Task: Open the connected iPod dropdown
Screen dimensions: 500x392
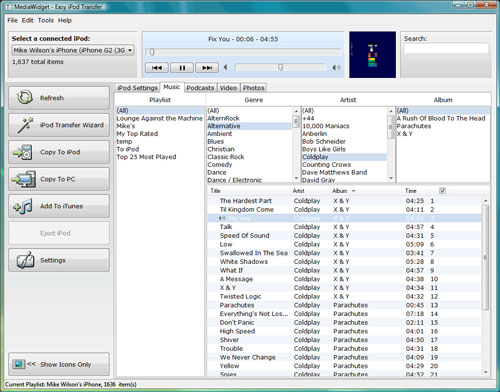Action: pos(73,50)
